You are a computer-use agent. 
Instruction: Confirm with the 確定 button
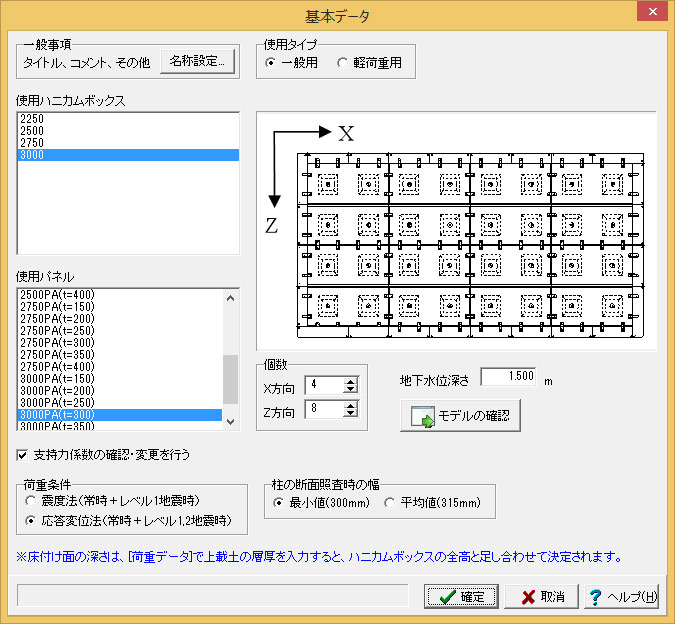point(461,596)
